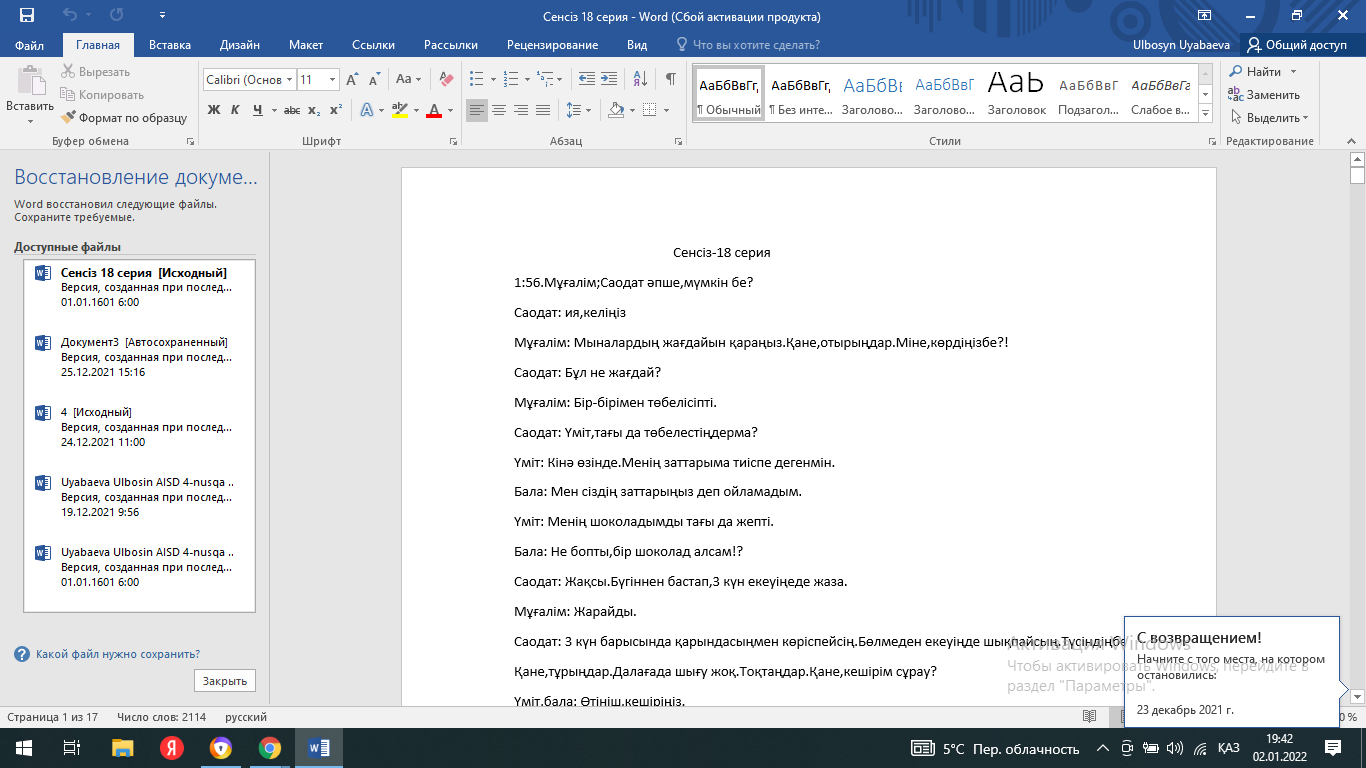The image size is (1366, 768).
Task: Switch to Read Mode in the status bar
Action: [x=1092, y=717]
